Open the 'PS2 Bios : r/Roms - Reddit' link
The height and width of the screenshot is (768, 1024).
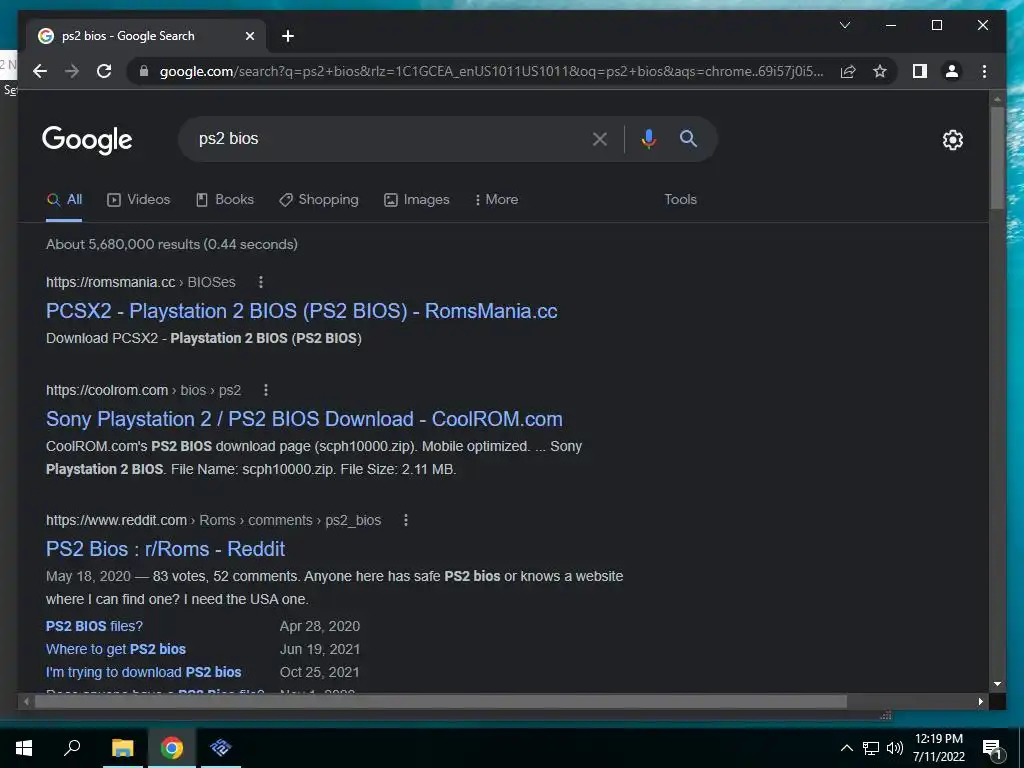click(x=165, y=549)
